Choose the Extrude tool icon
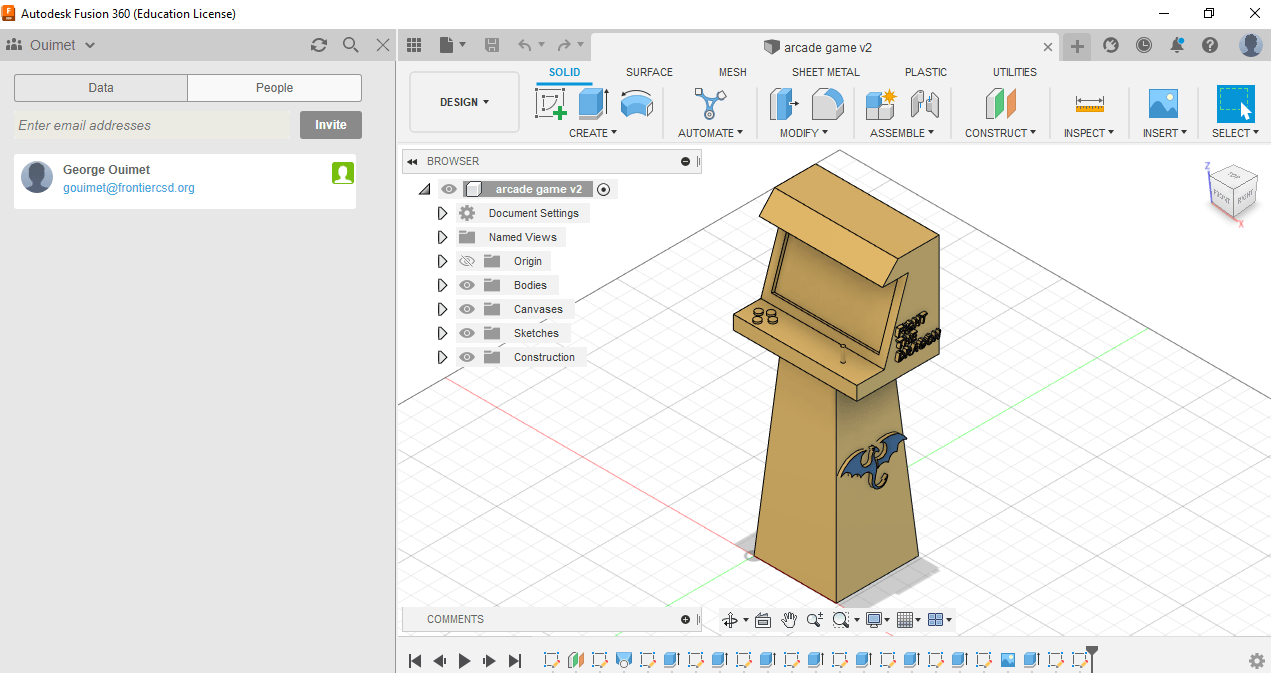 click(594, 104)
